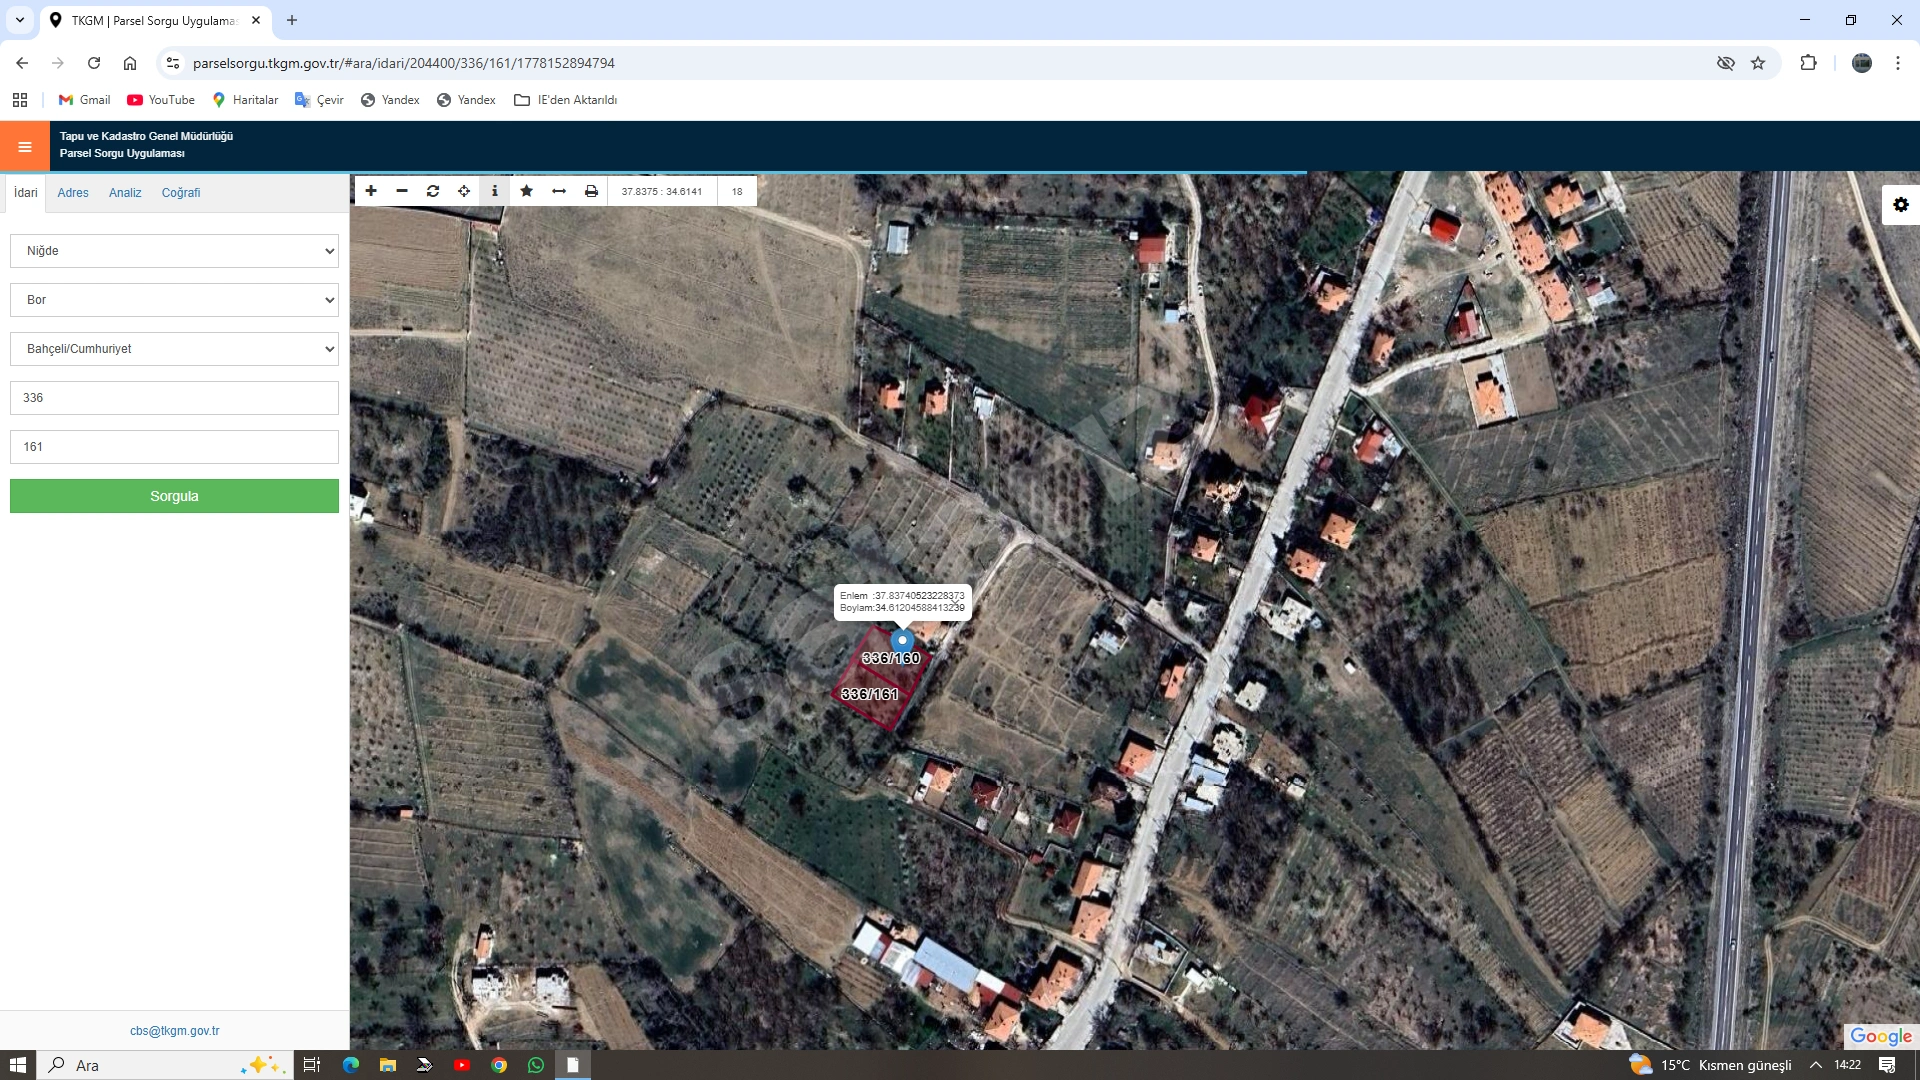Show hidden system tray icons
The width and height of the screenshot is (1920, 1080).
pos(1816,1065)
